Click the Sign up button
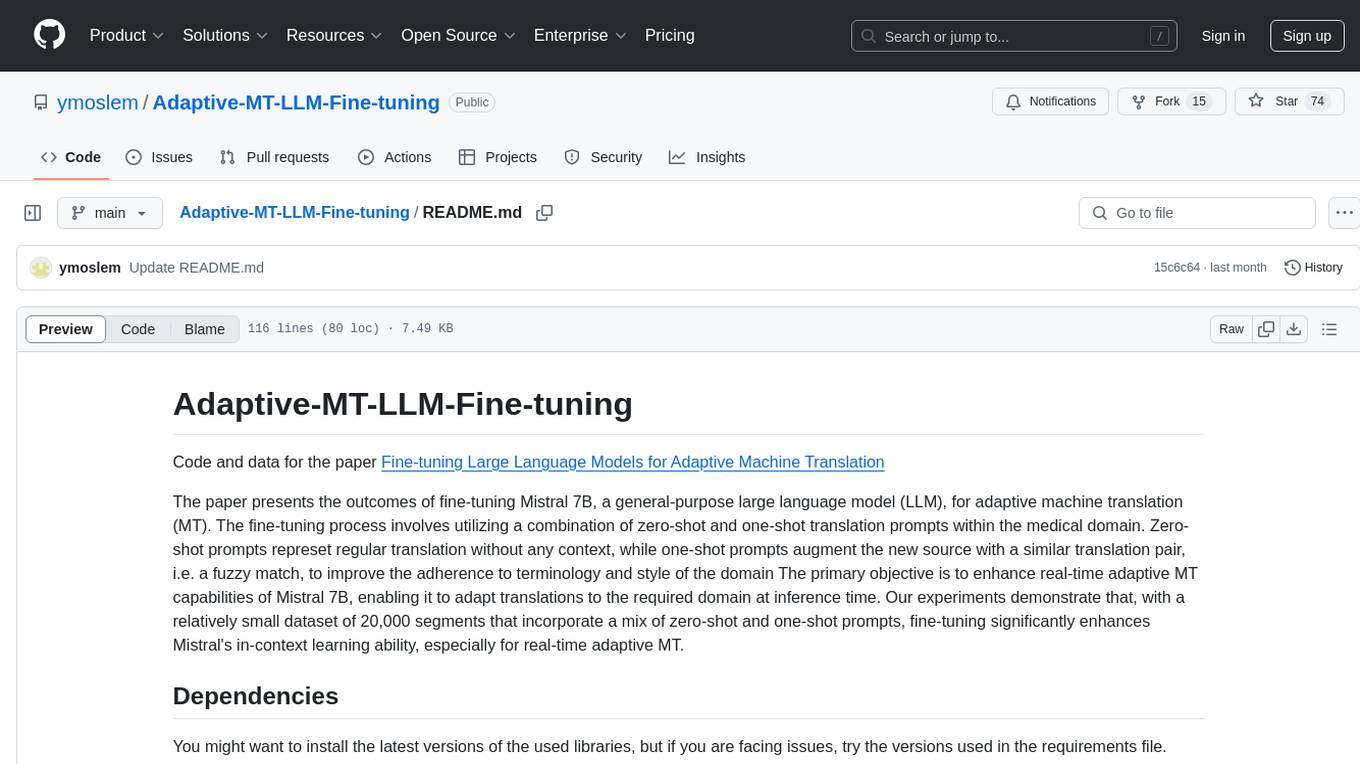 click(x=1307, y=36)
